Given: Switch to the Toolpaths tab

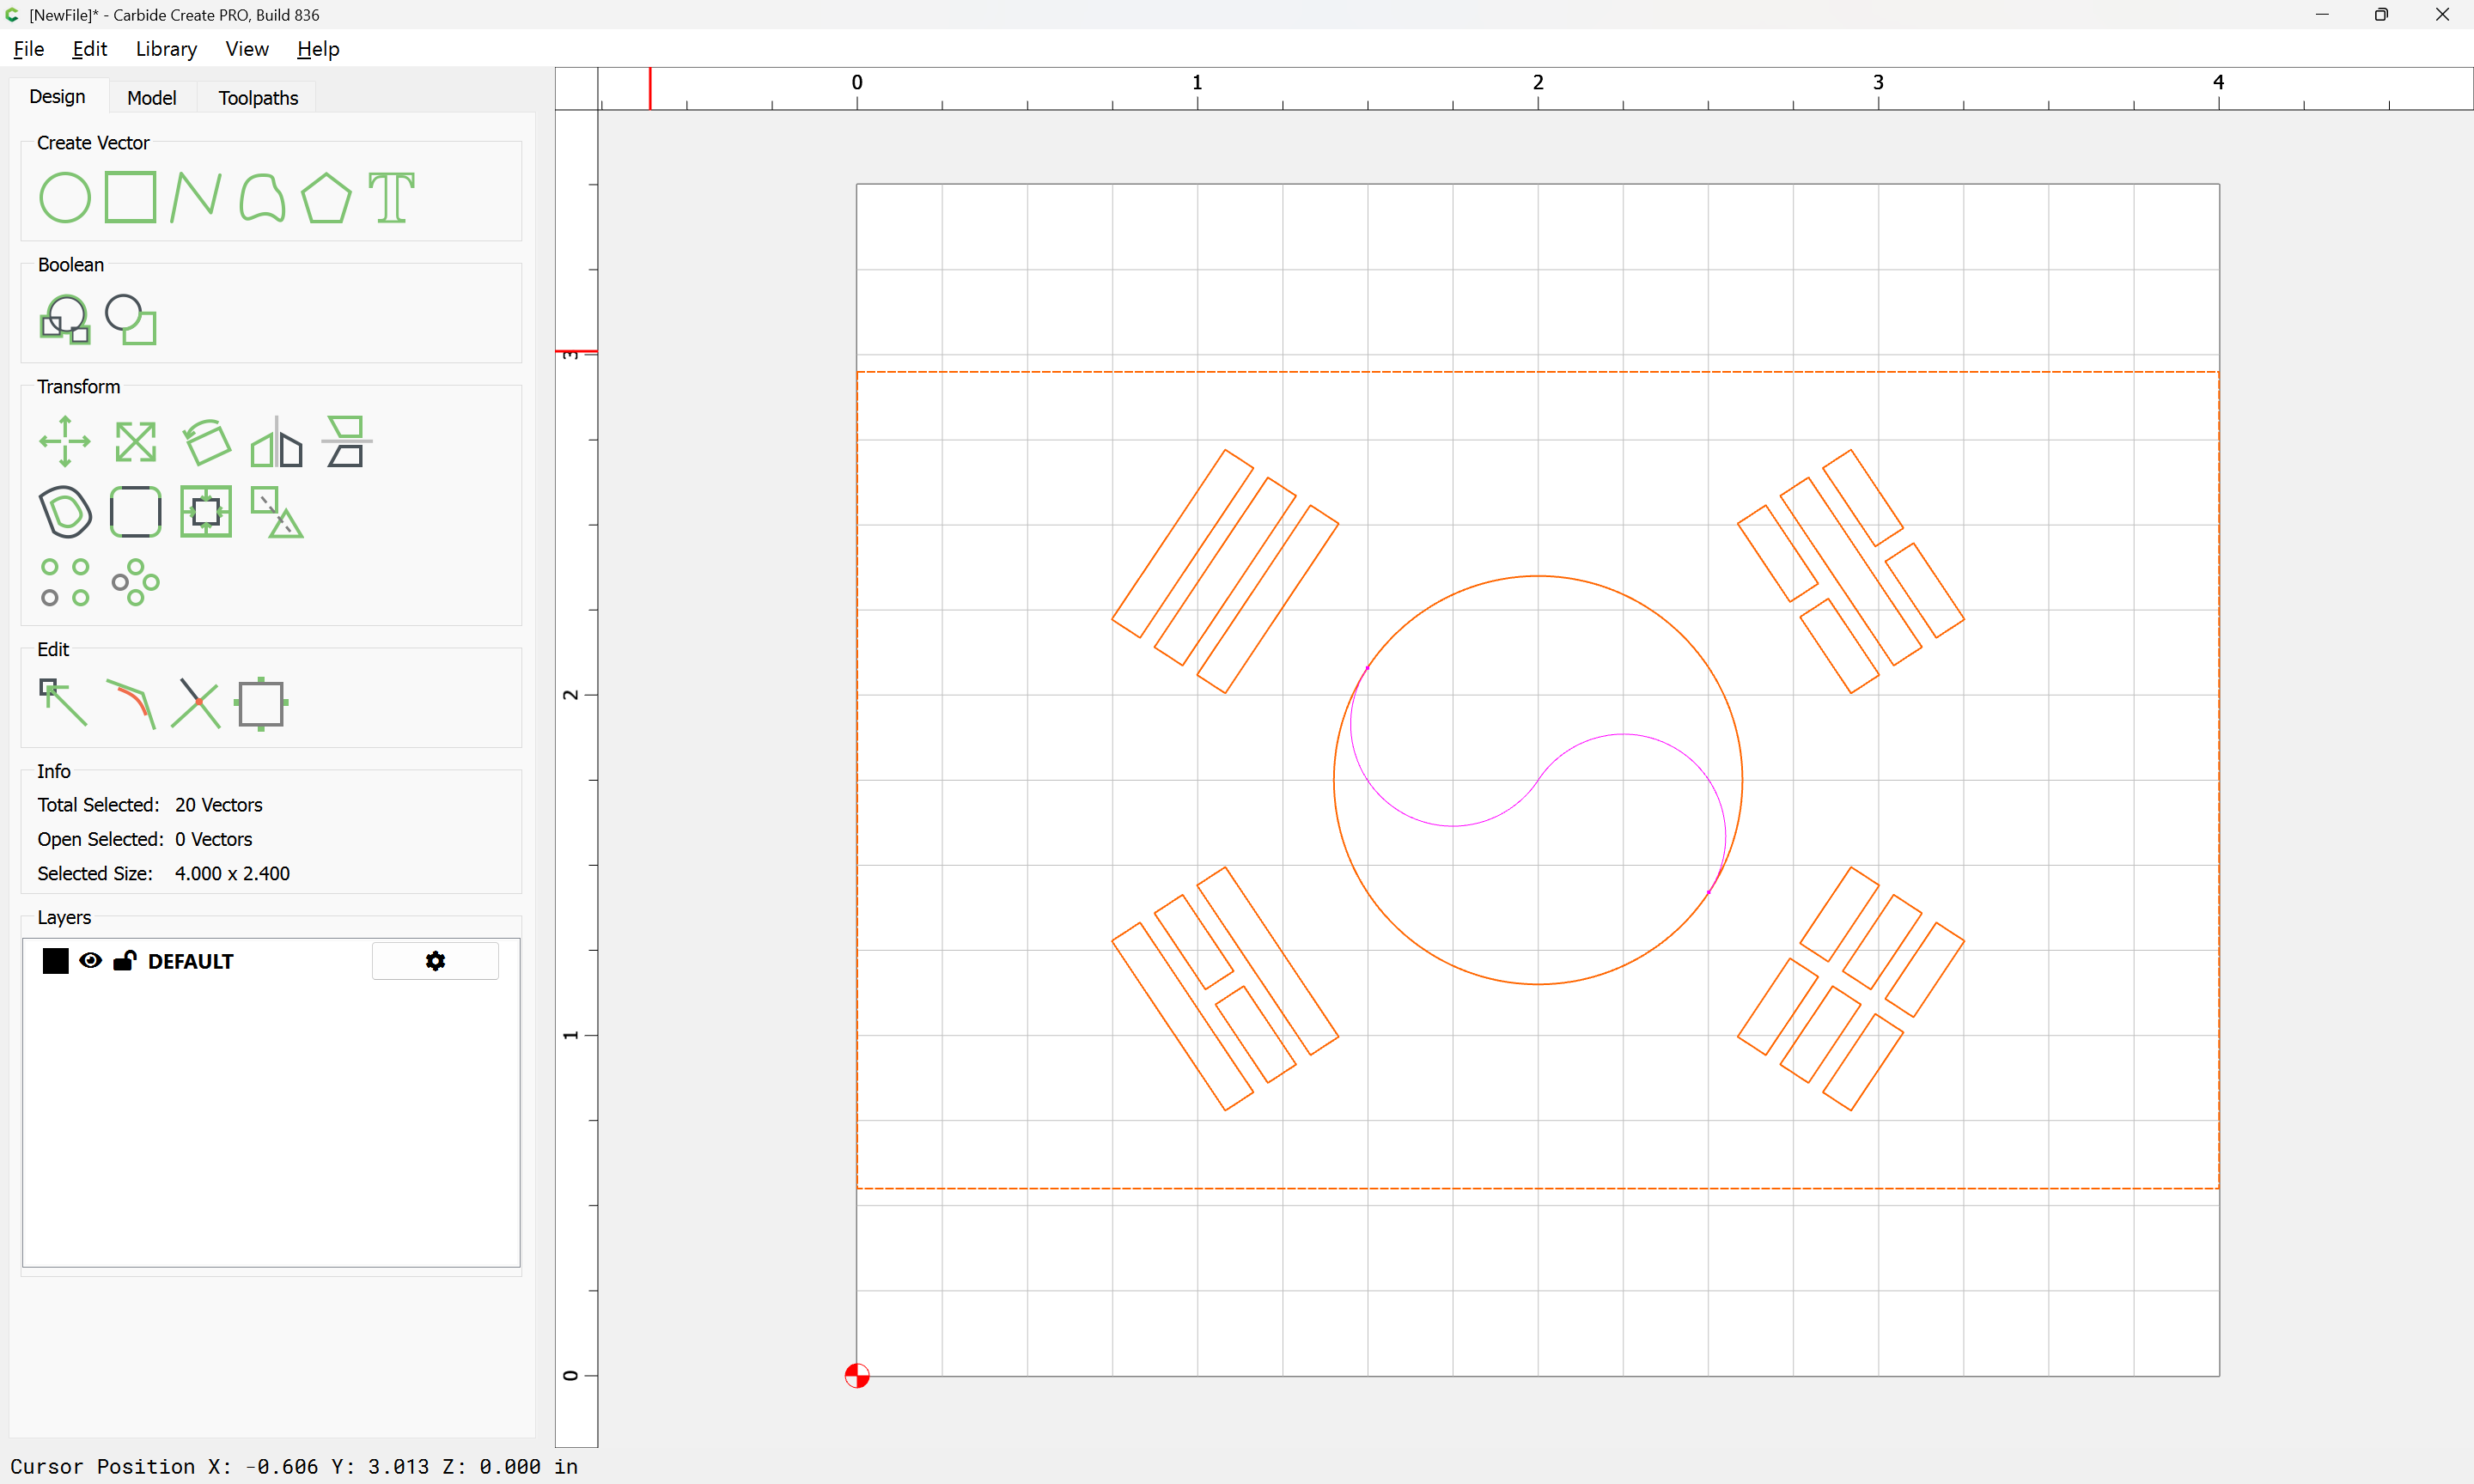Looking at the screenshot, I should (258, 97).
